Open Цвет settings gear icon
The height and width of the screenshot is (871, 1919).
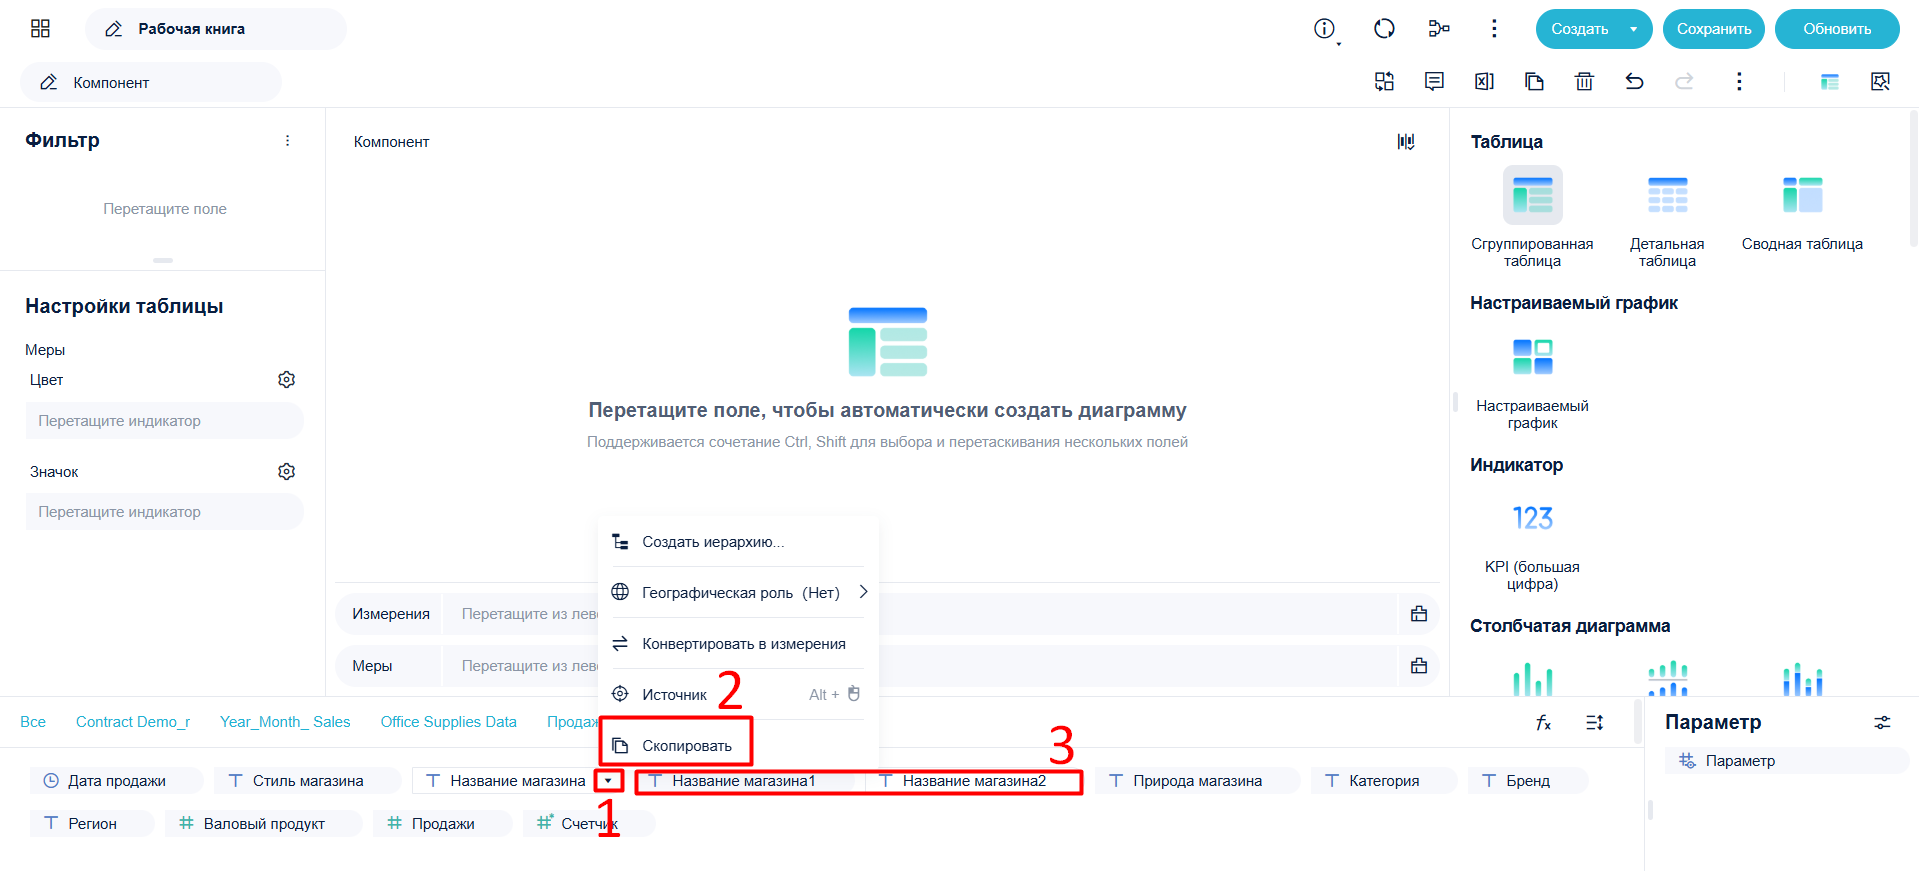click(x=287, y=380)
